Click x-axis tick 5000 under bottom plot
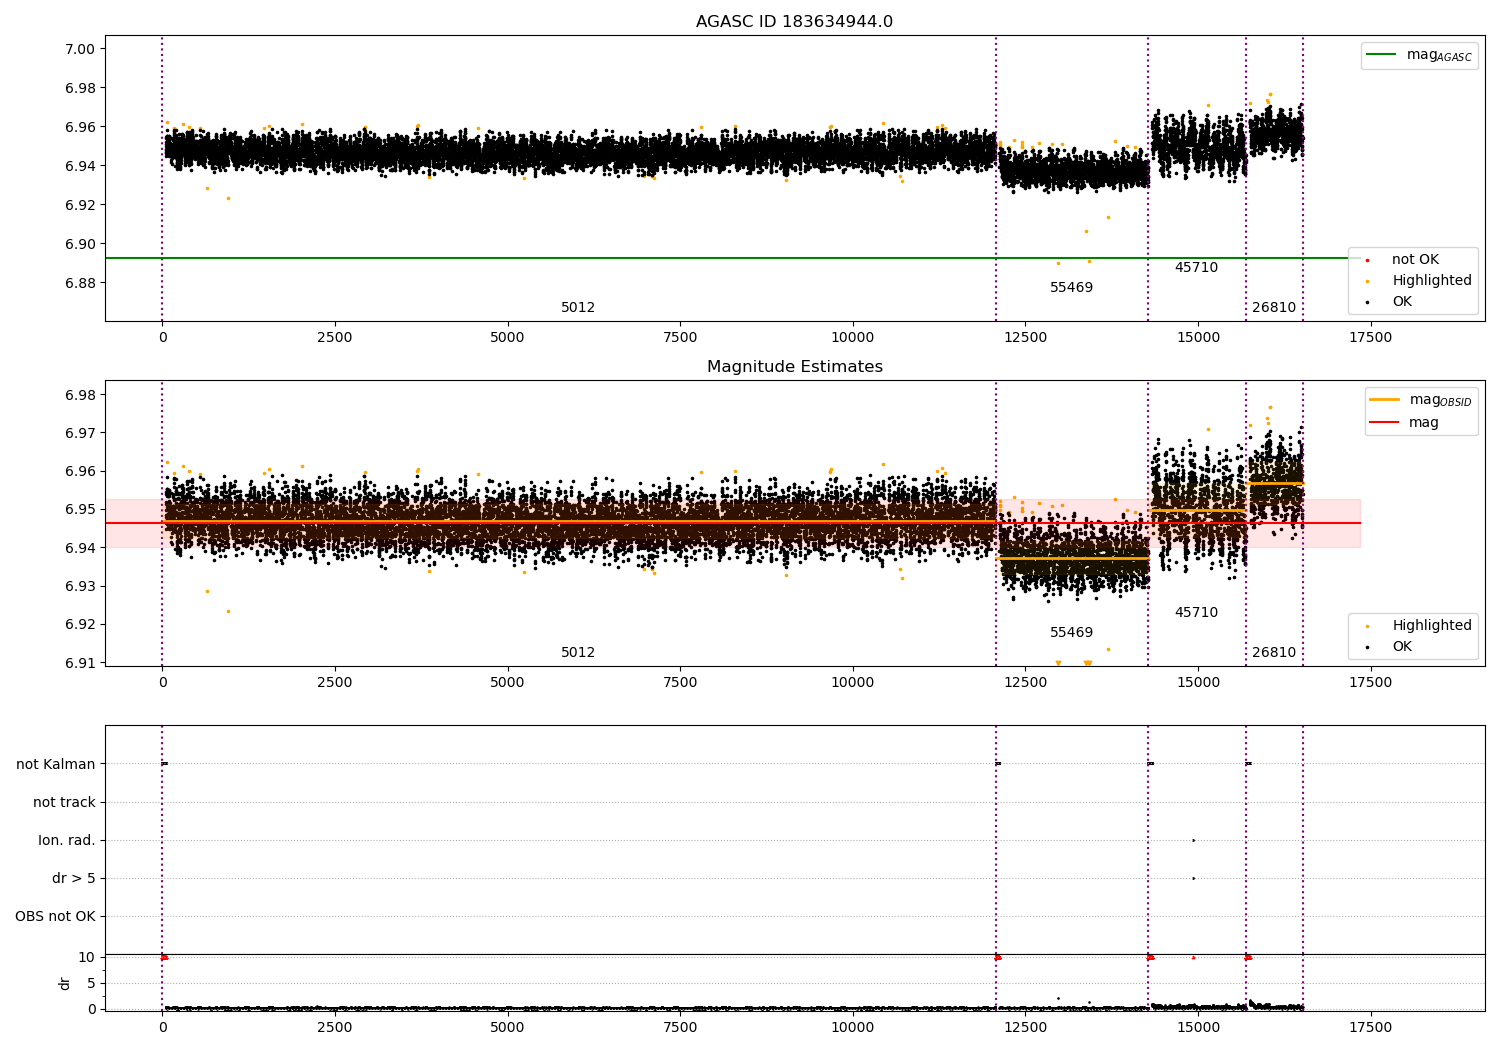The image size is (1500, 1050). (x=507, y=1028)
